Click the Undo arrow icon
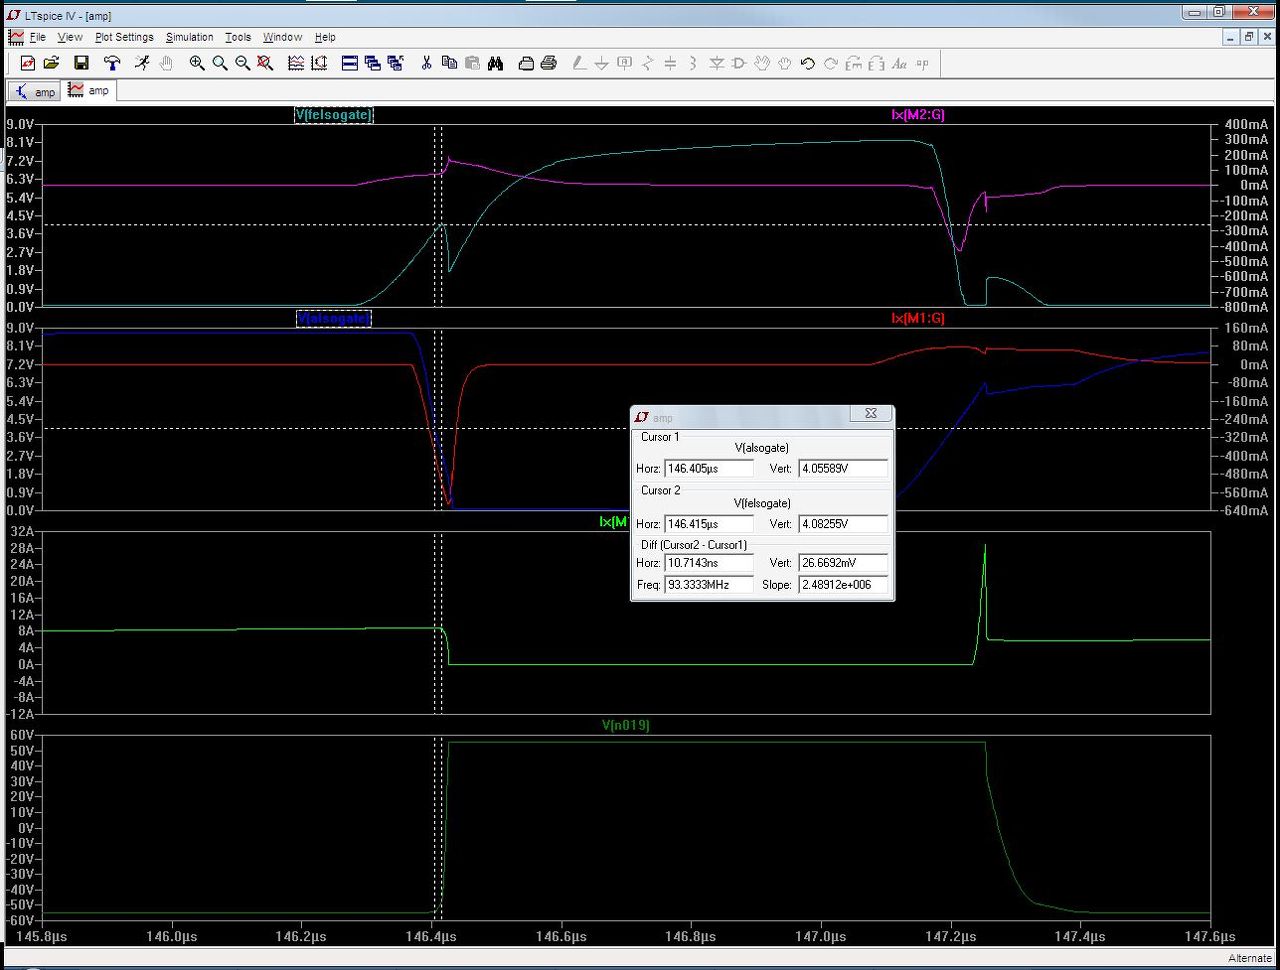1280x970 pixels. pos(808,63)
